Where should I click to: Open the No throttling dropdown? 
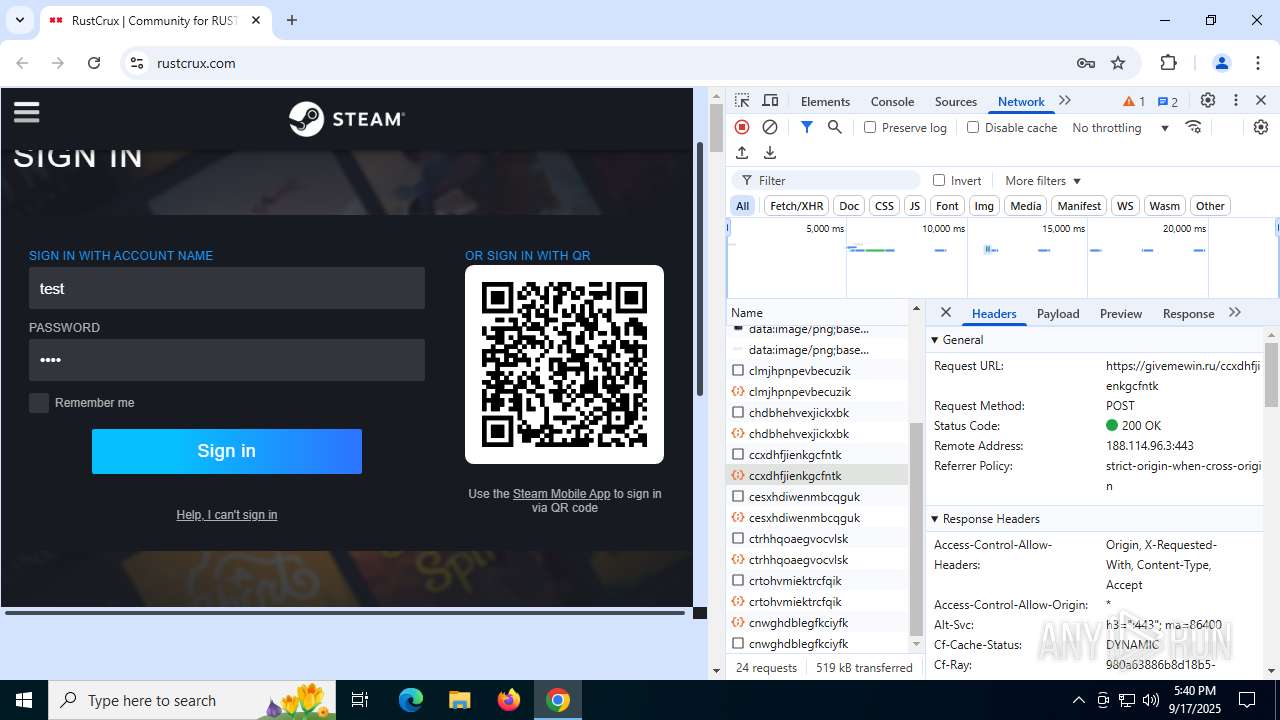pos(1120,128)
